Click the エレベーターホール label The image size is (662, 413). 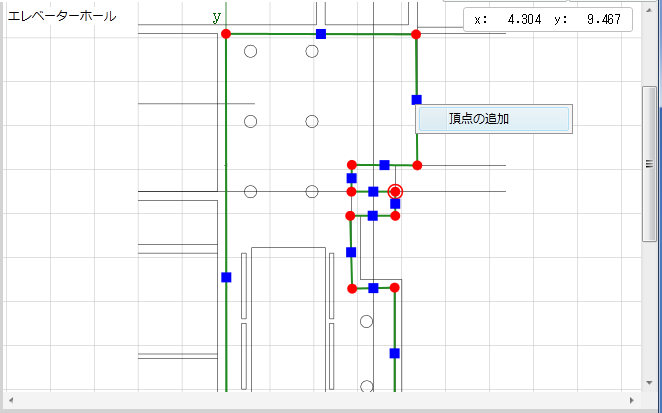click(x=61, y=16)
